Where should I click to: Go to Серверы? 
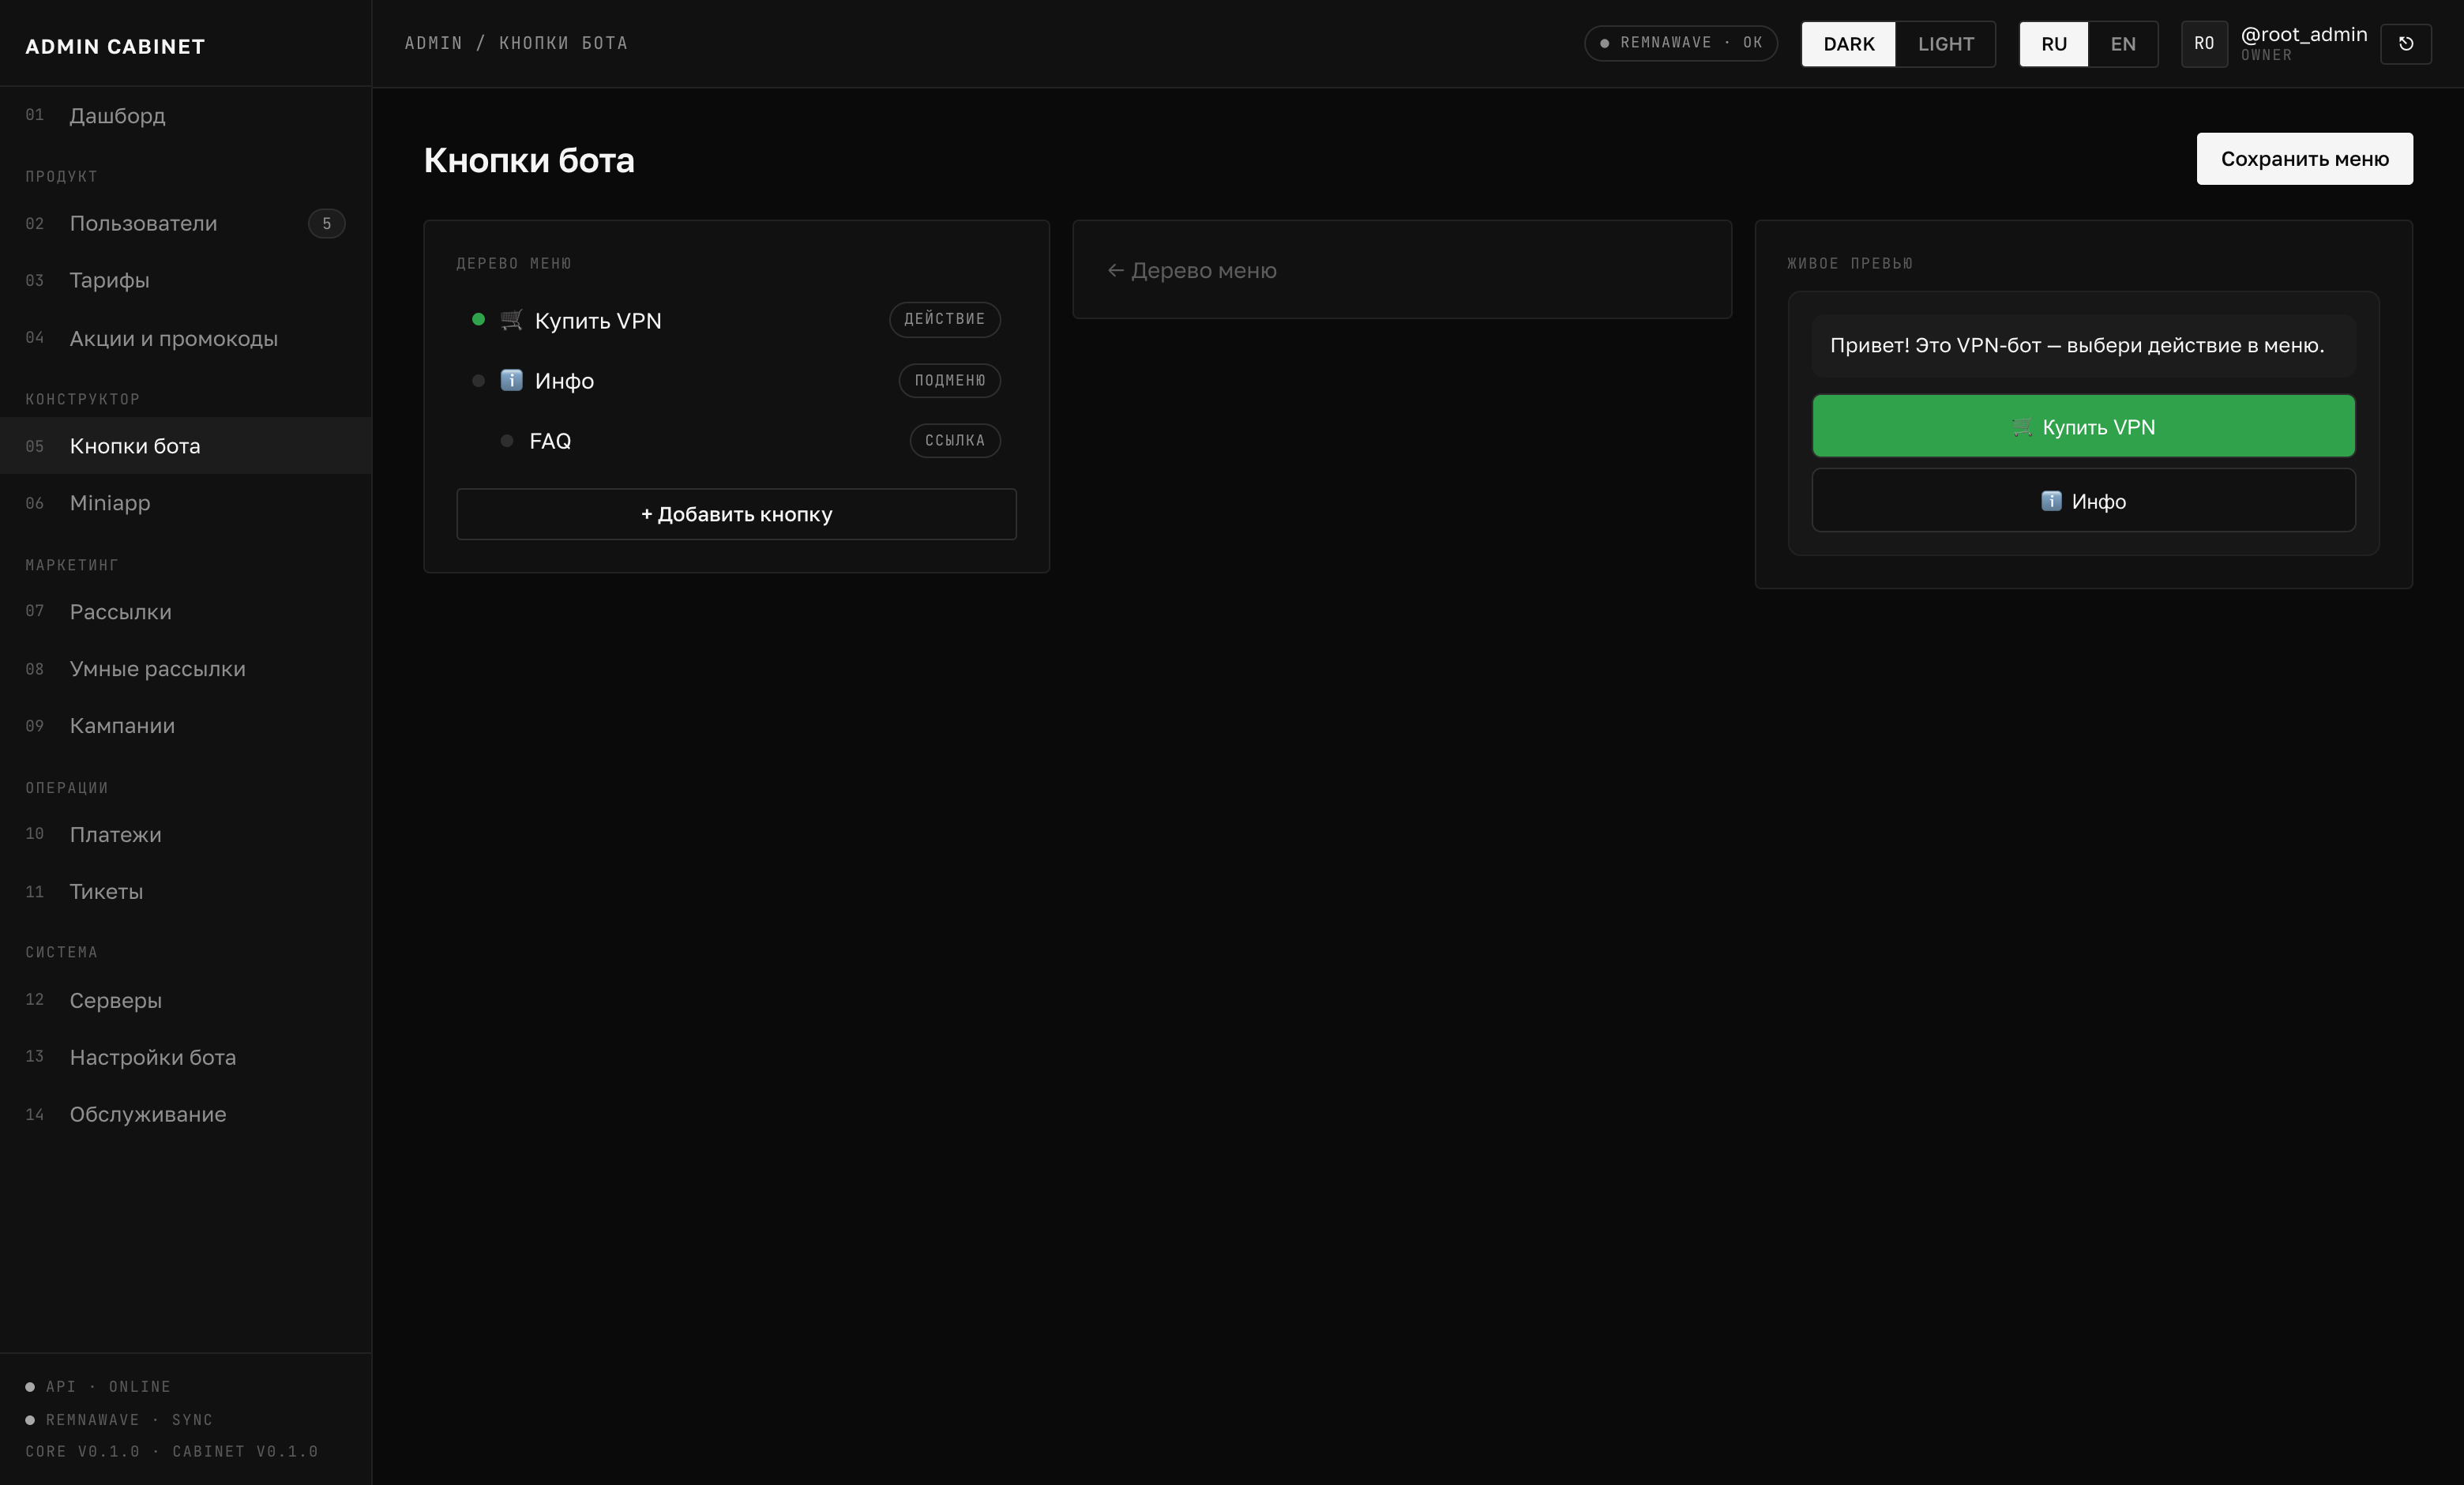click(186, 1000)
